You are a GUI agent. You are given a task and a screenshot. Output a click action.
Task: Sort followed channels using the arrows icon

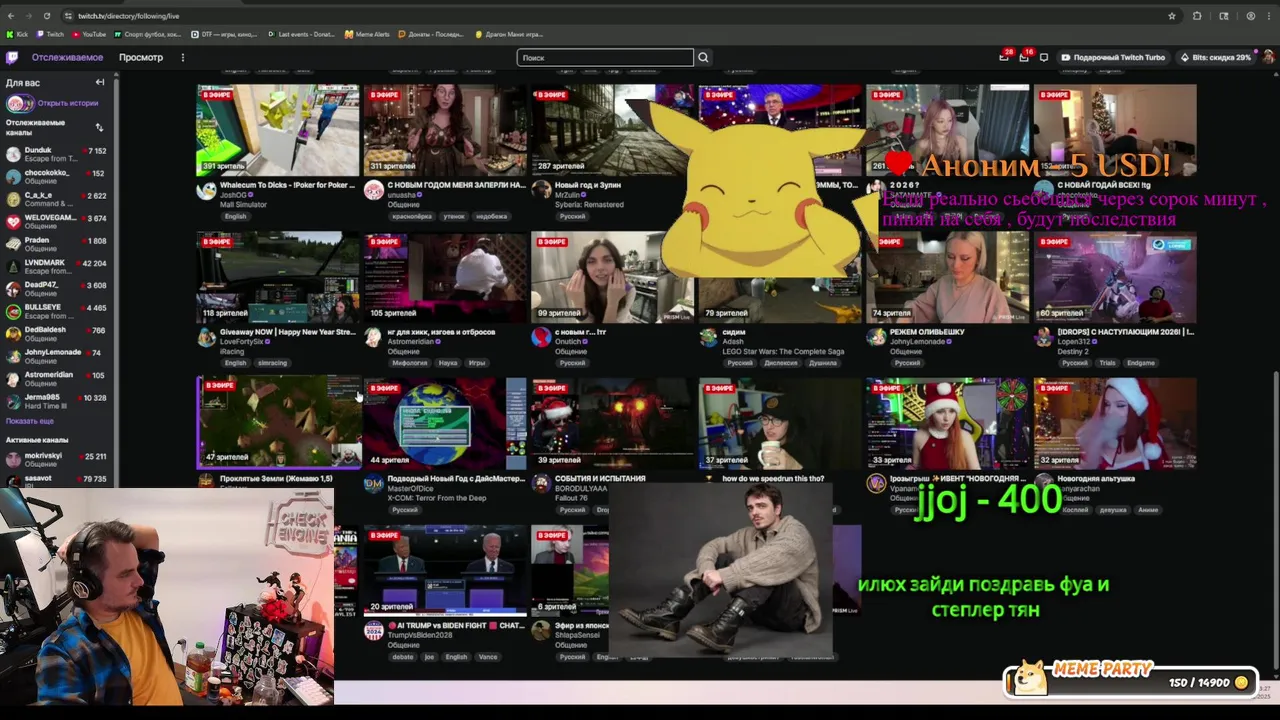(x=99, y=127)
